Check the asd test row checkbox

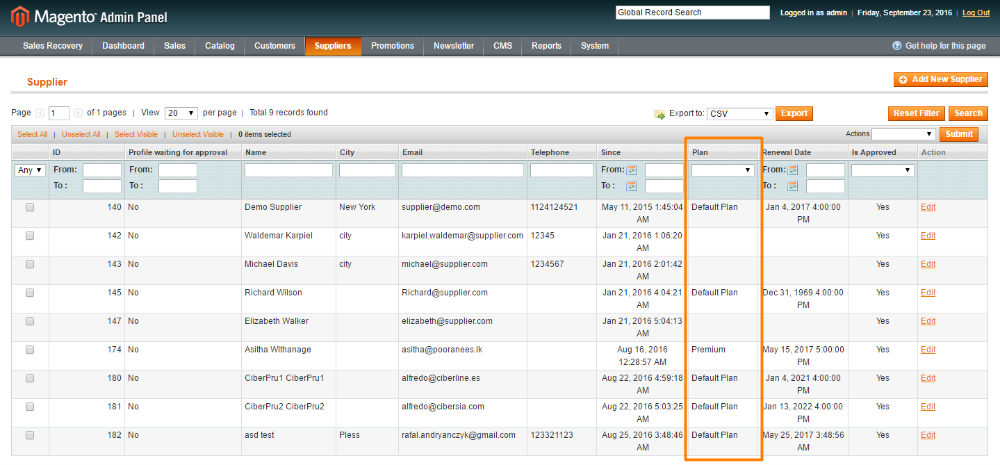29,435
